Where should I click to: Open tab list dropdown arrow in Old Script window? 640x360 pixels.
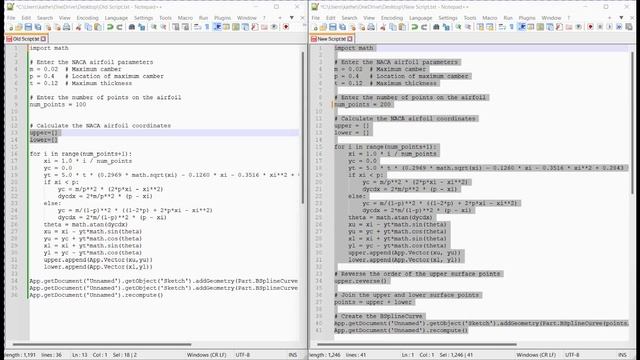[x=291, y=18]
